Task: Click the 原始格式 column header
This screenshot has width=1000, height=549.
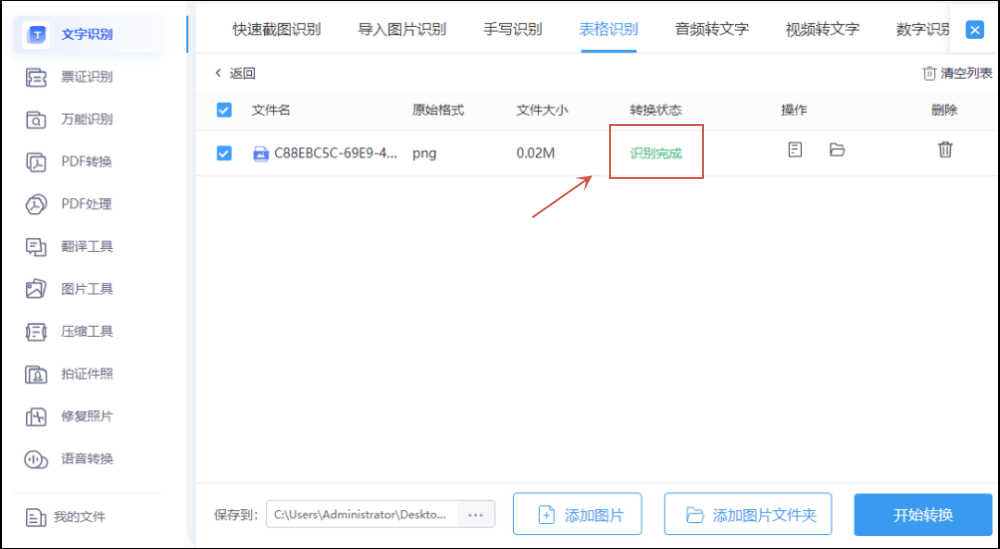Action: click(x=438, y=110)
